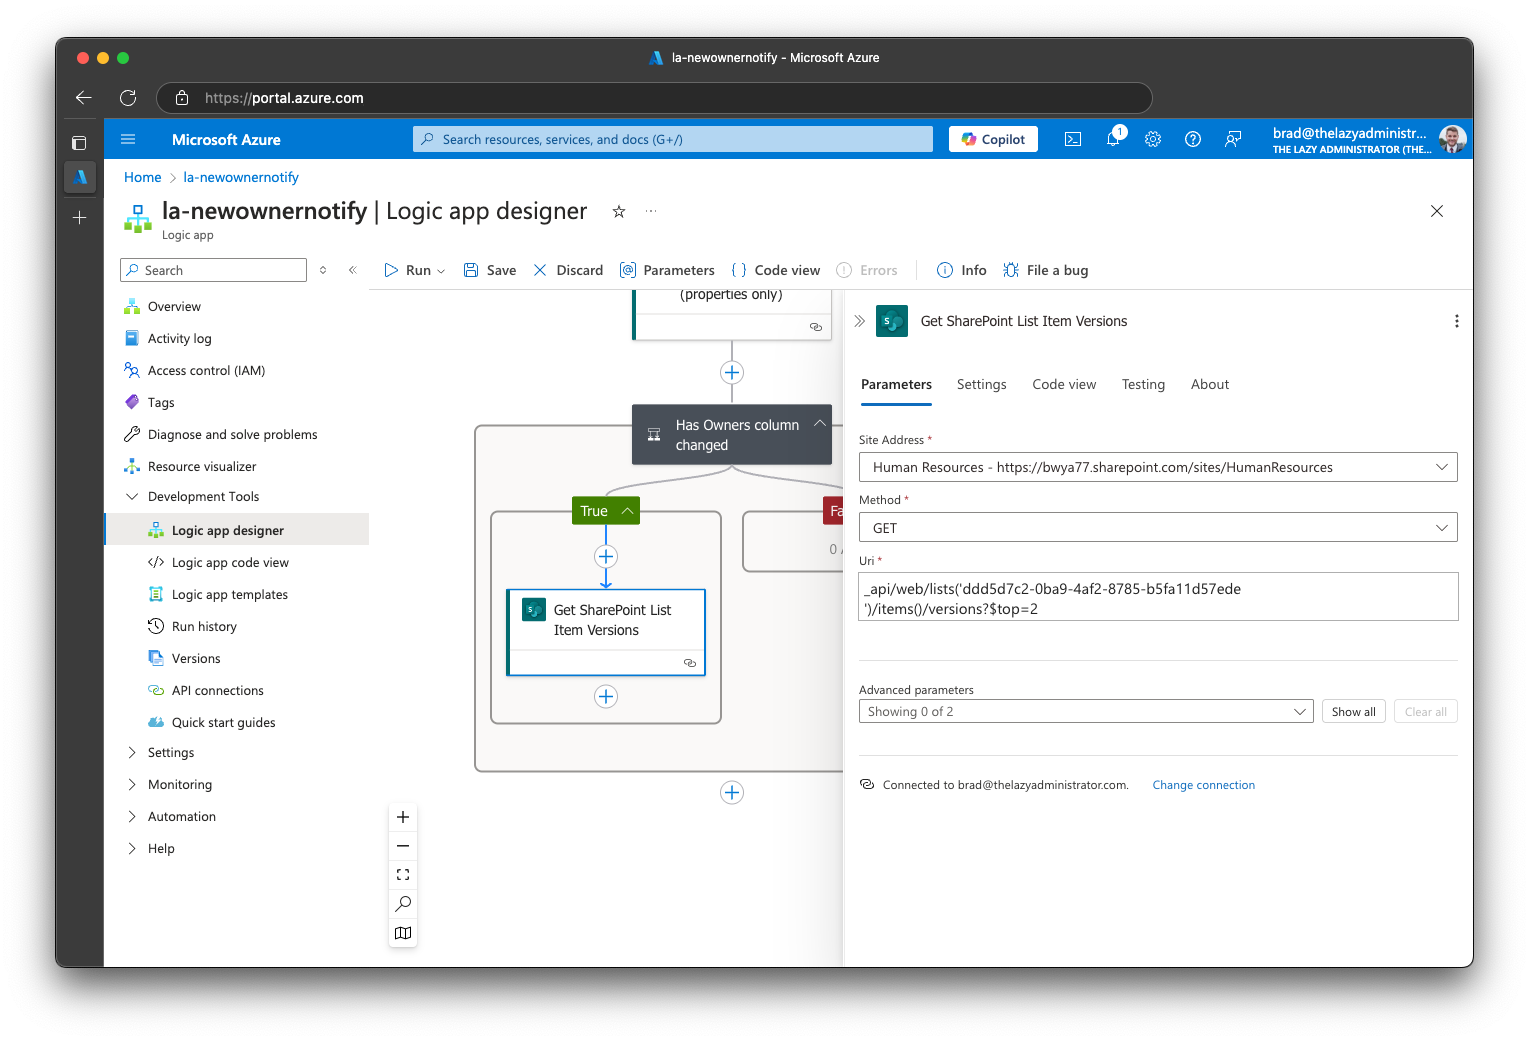Open Get SharePoint List Item Versions action menu
Screen dimensions: 1529x1041
tap(1456, 321)
